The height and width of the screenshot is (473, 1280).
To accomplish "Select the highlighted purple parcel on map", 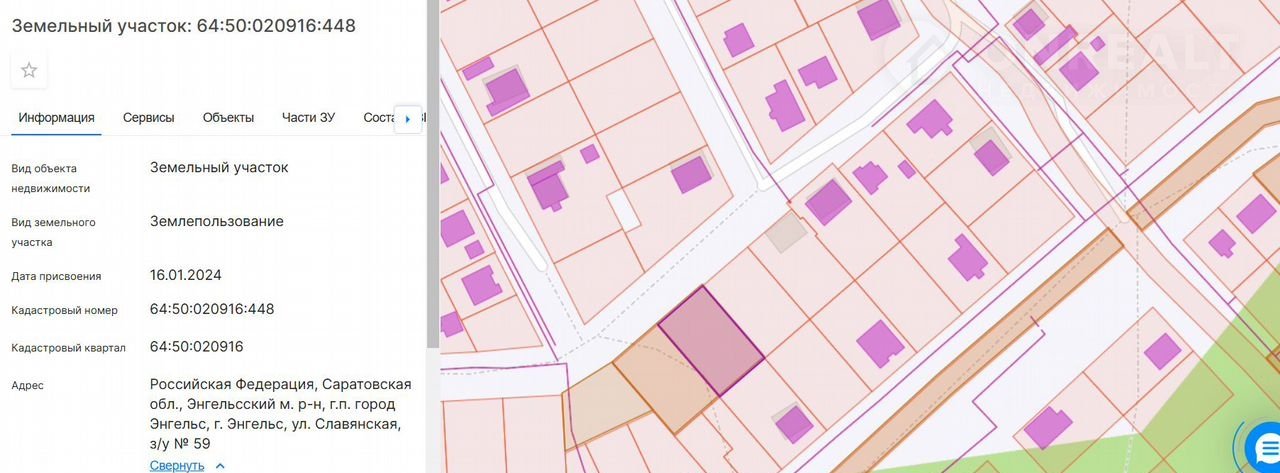I will (x=710, y=341).
